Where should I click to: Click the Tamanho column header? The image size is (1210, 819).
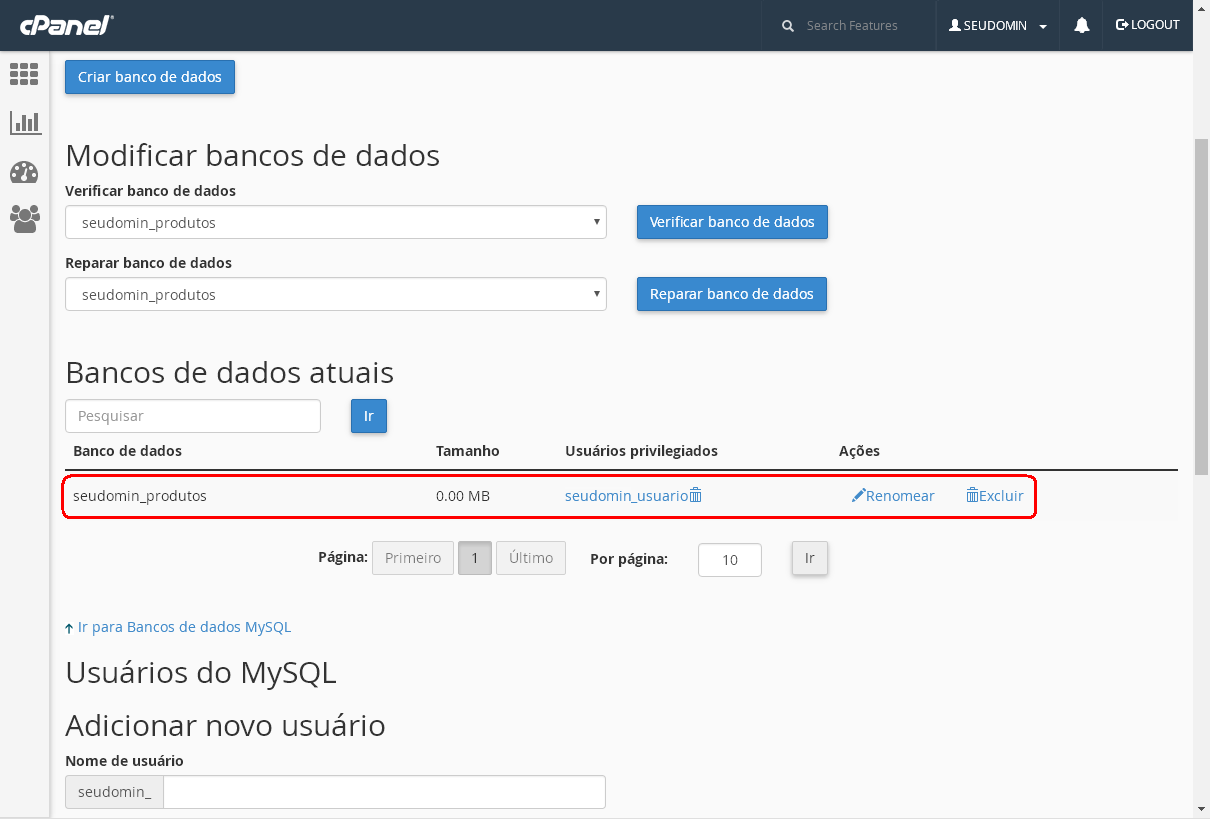tap(468, 451)
